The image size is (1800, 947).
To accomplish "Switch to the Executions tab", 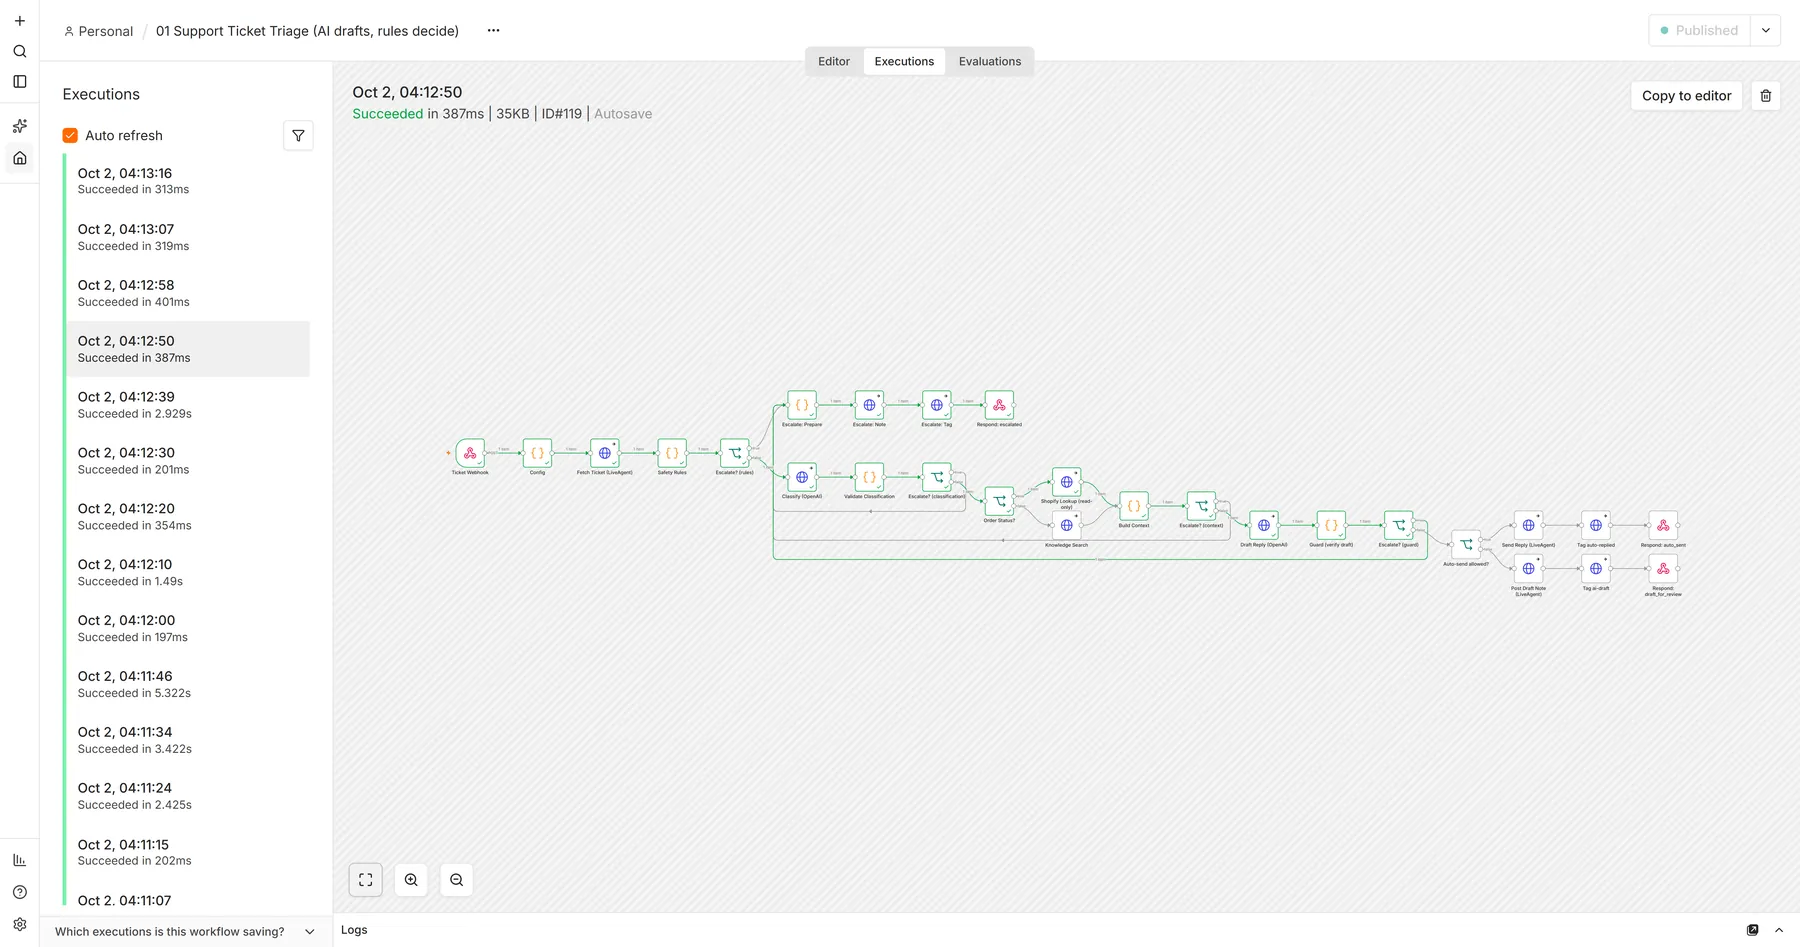I will (904, 61).
